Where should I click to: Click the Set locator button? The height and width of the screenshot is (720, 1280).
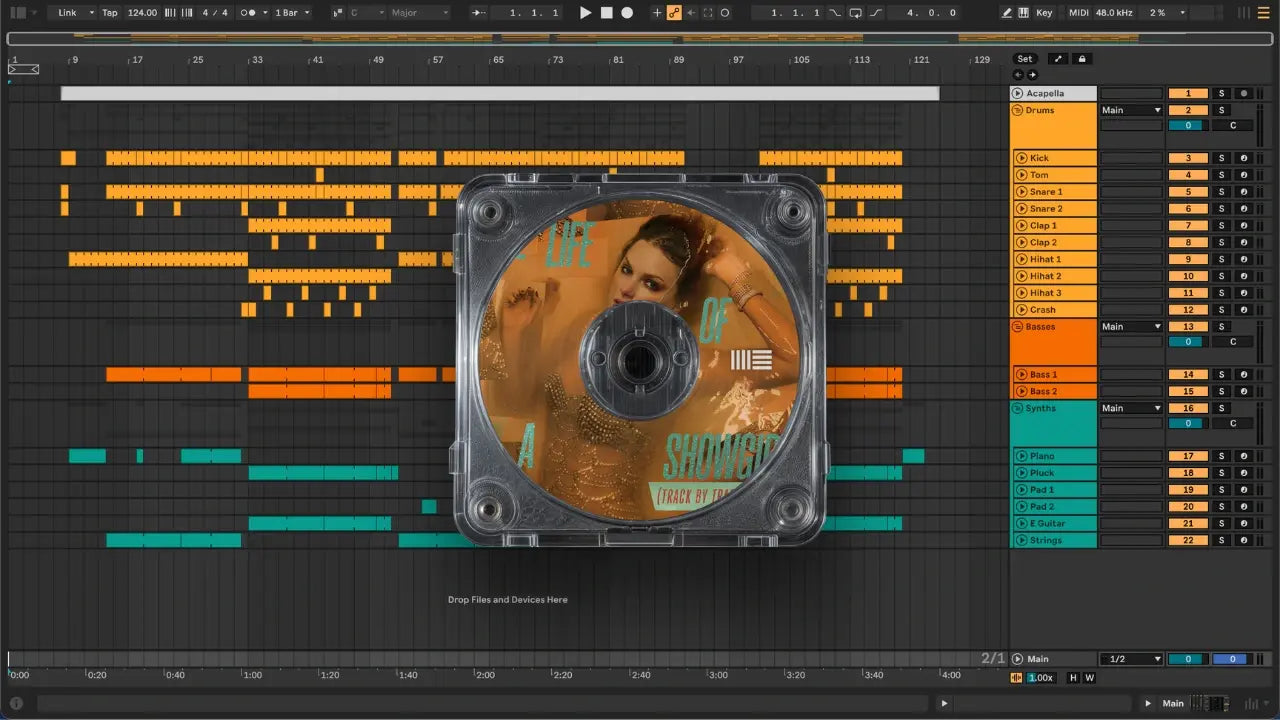click(1025, 59)
